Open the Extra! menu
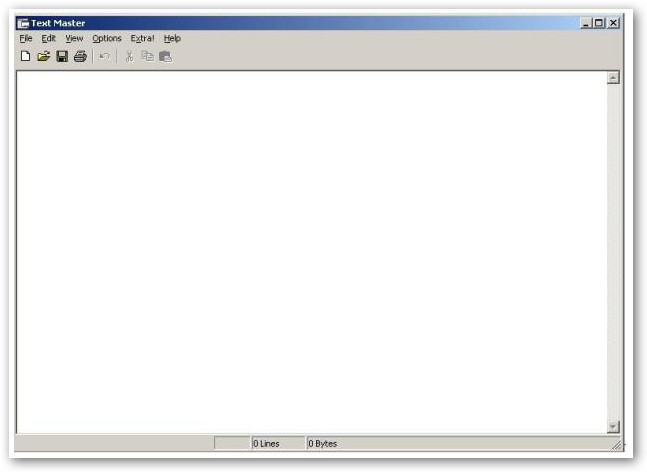This screenshot has width=647, height=472. coord(142,38)
